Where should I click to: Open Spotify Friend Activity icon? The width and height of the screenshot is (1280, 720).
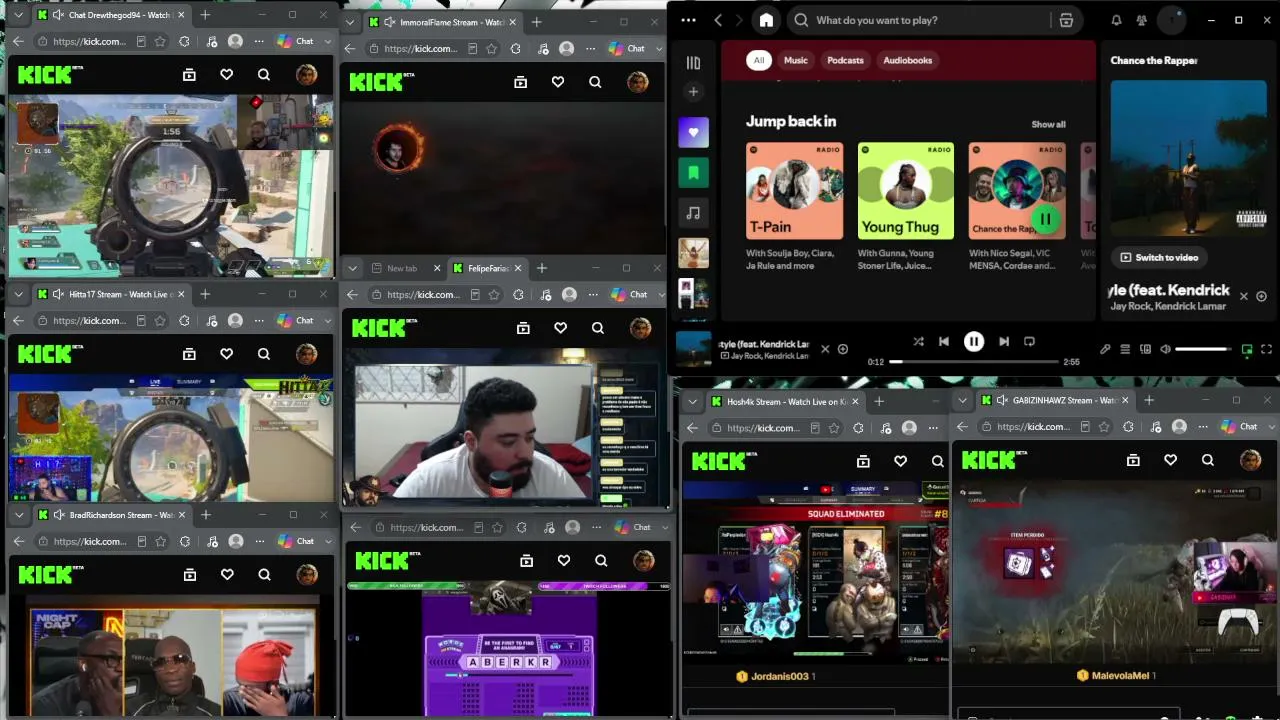click(1142, 20)
